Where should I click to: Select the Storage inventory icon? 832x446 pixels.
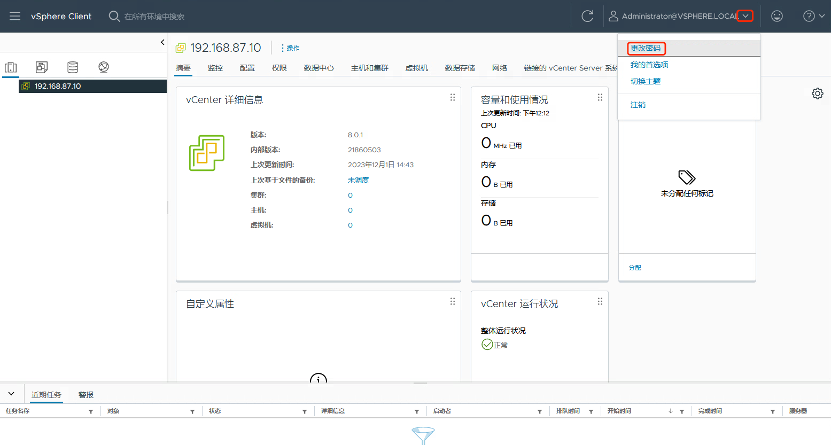coord(73,67)
